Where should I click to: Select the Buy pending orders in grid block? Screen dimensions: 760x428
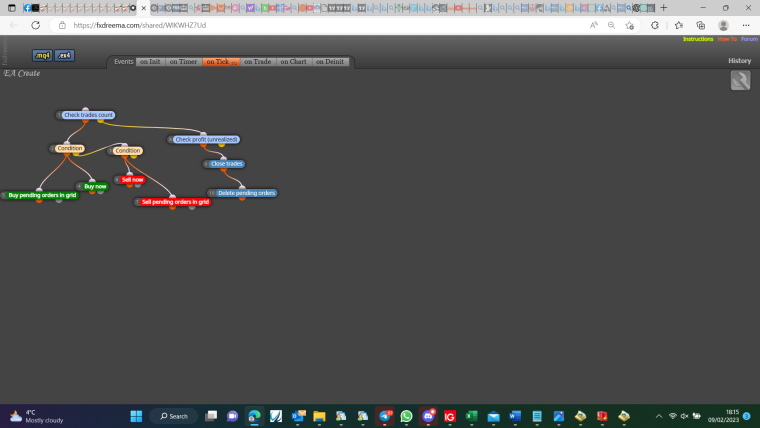40,195
